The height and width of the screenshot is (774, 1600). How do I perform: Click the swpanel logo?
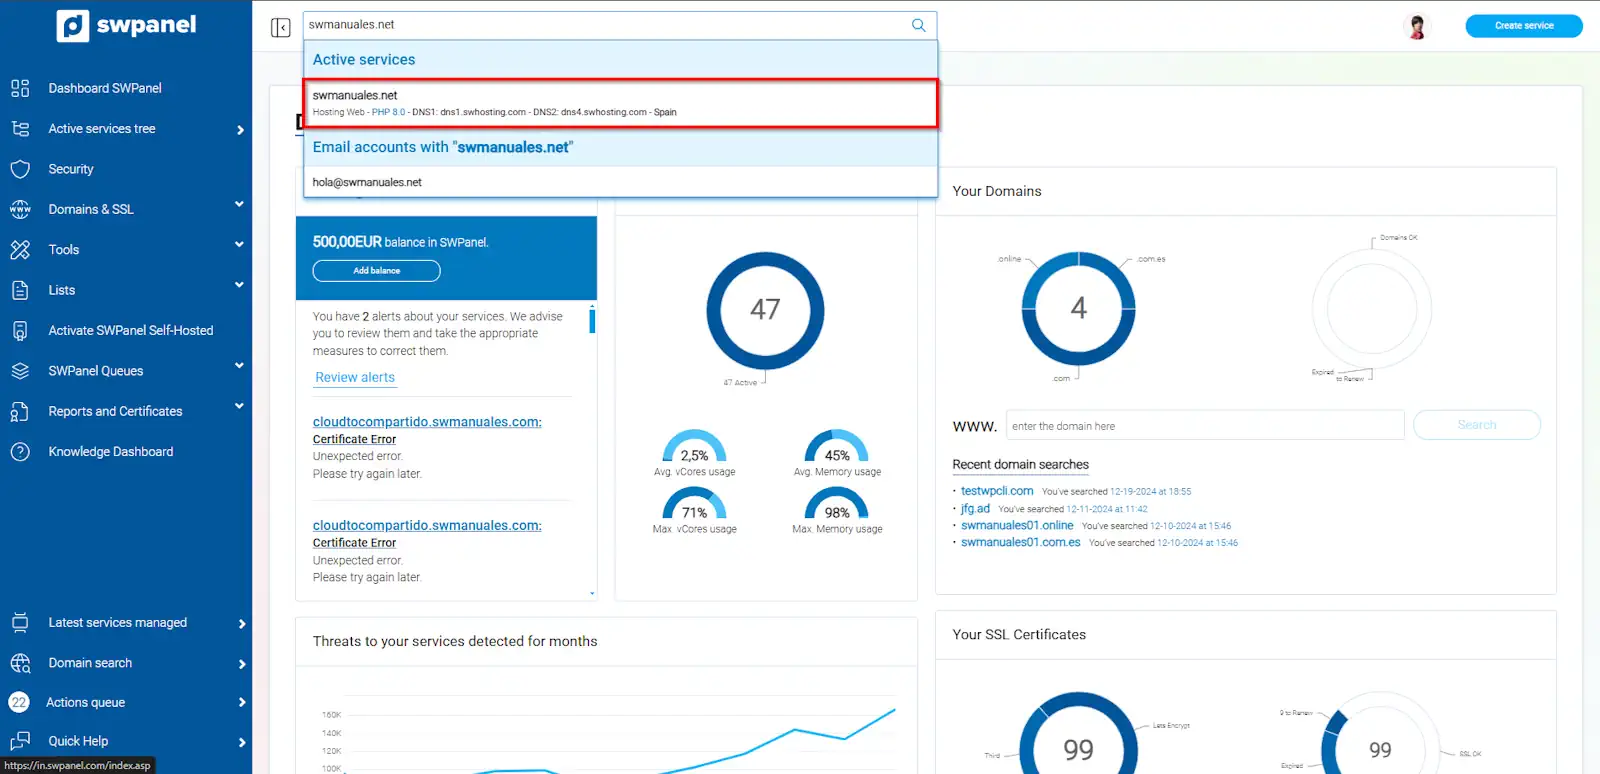coord(126,26)
